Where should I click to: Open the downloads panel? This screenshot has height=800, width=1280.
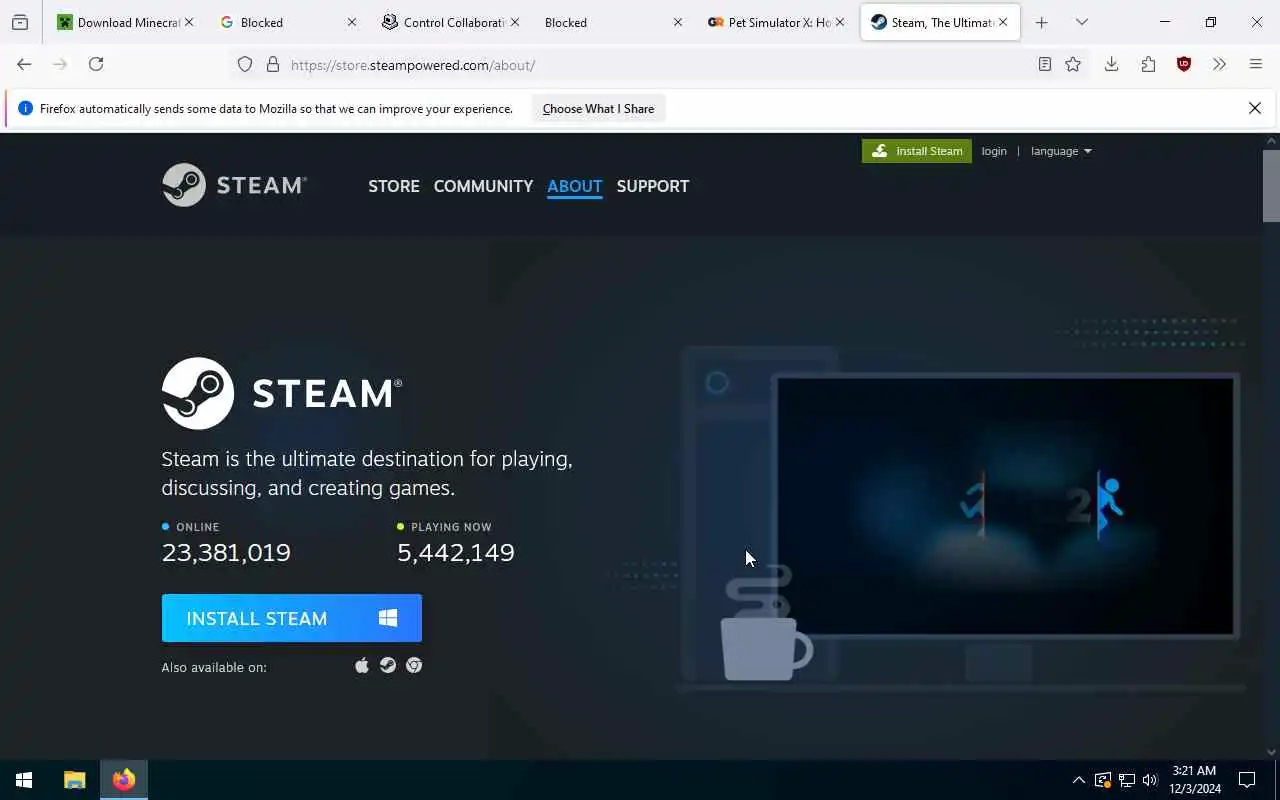[1111, 65]
